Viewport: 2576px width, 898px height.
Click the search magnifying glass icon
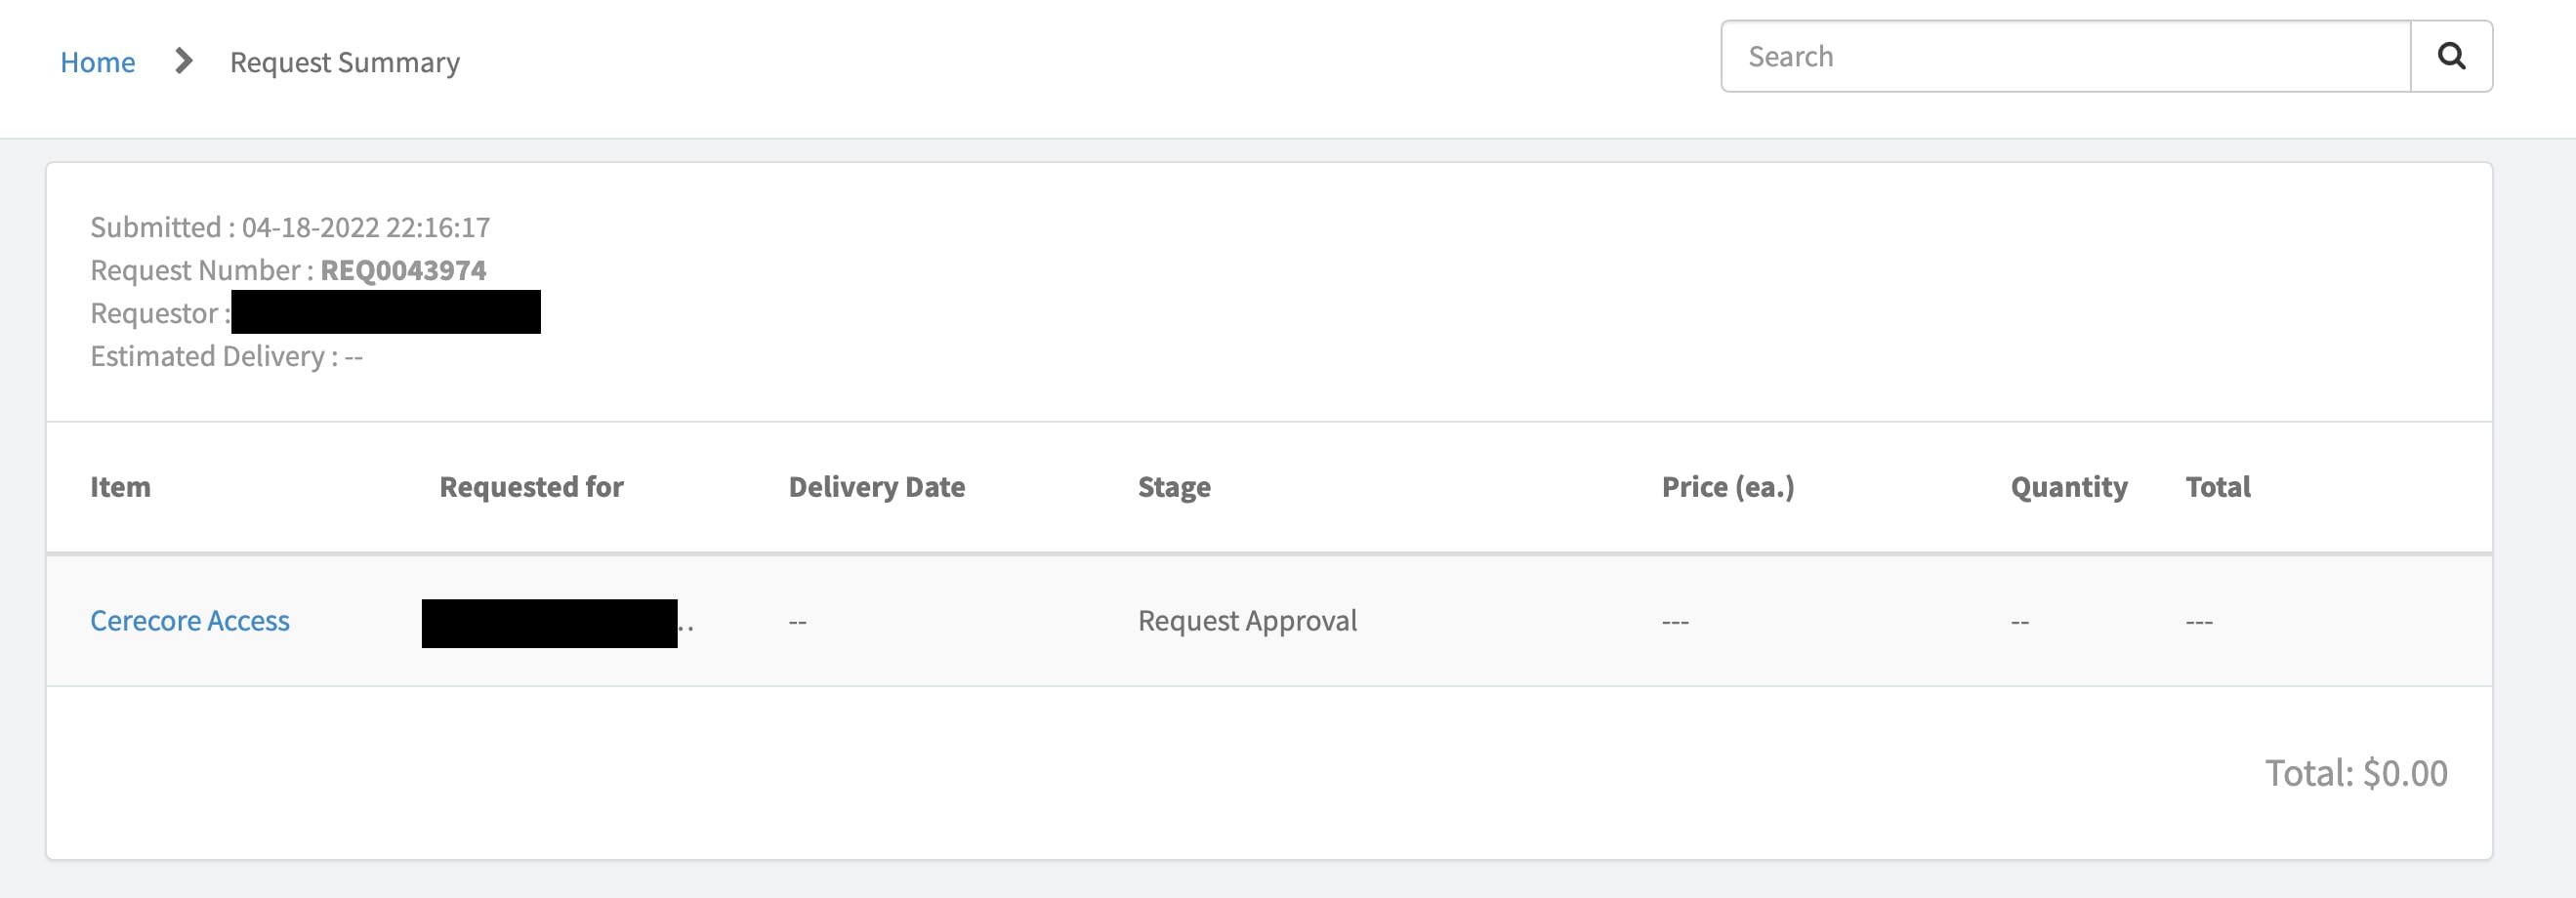(2451, 56)
